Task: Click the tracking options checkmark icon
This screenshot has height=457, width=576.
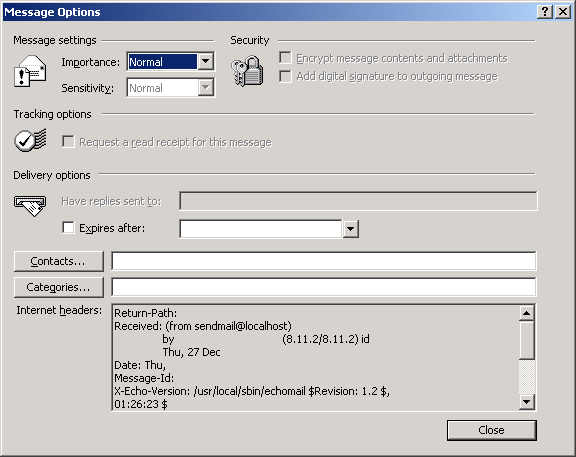Action: [30, 141]
